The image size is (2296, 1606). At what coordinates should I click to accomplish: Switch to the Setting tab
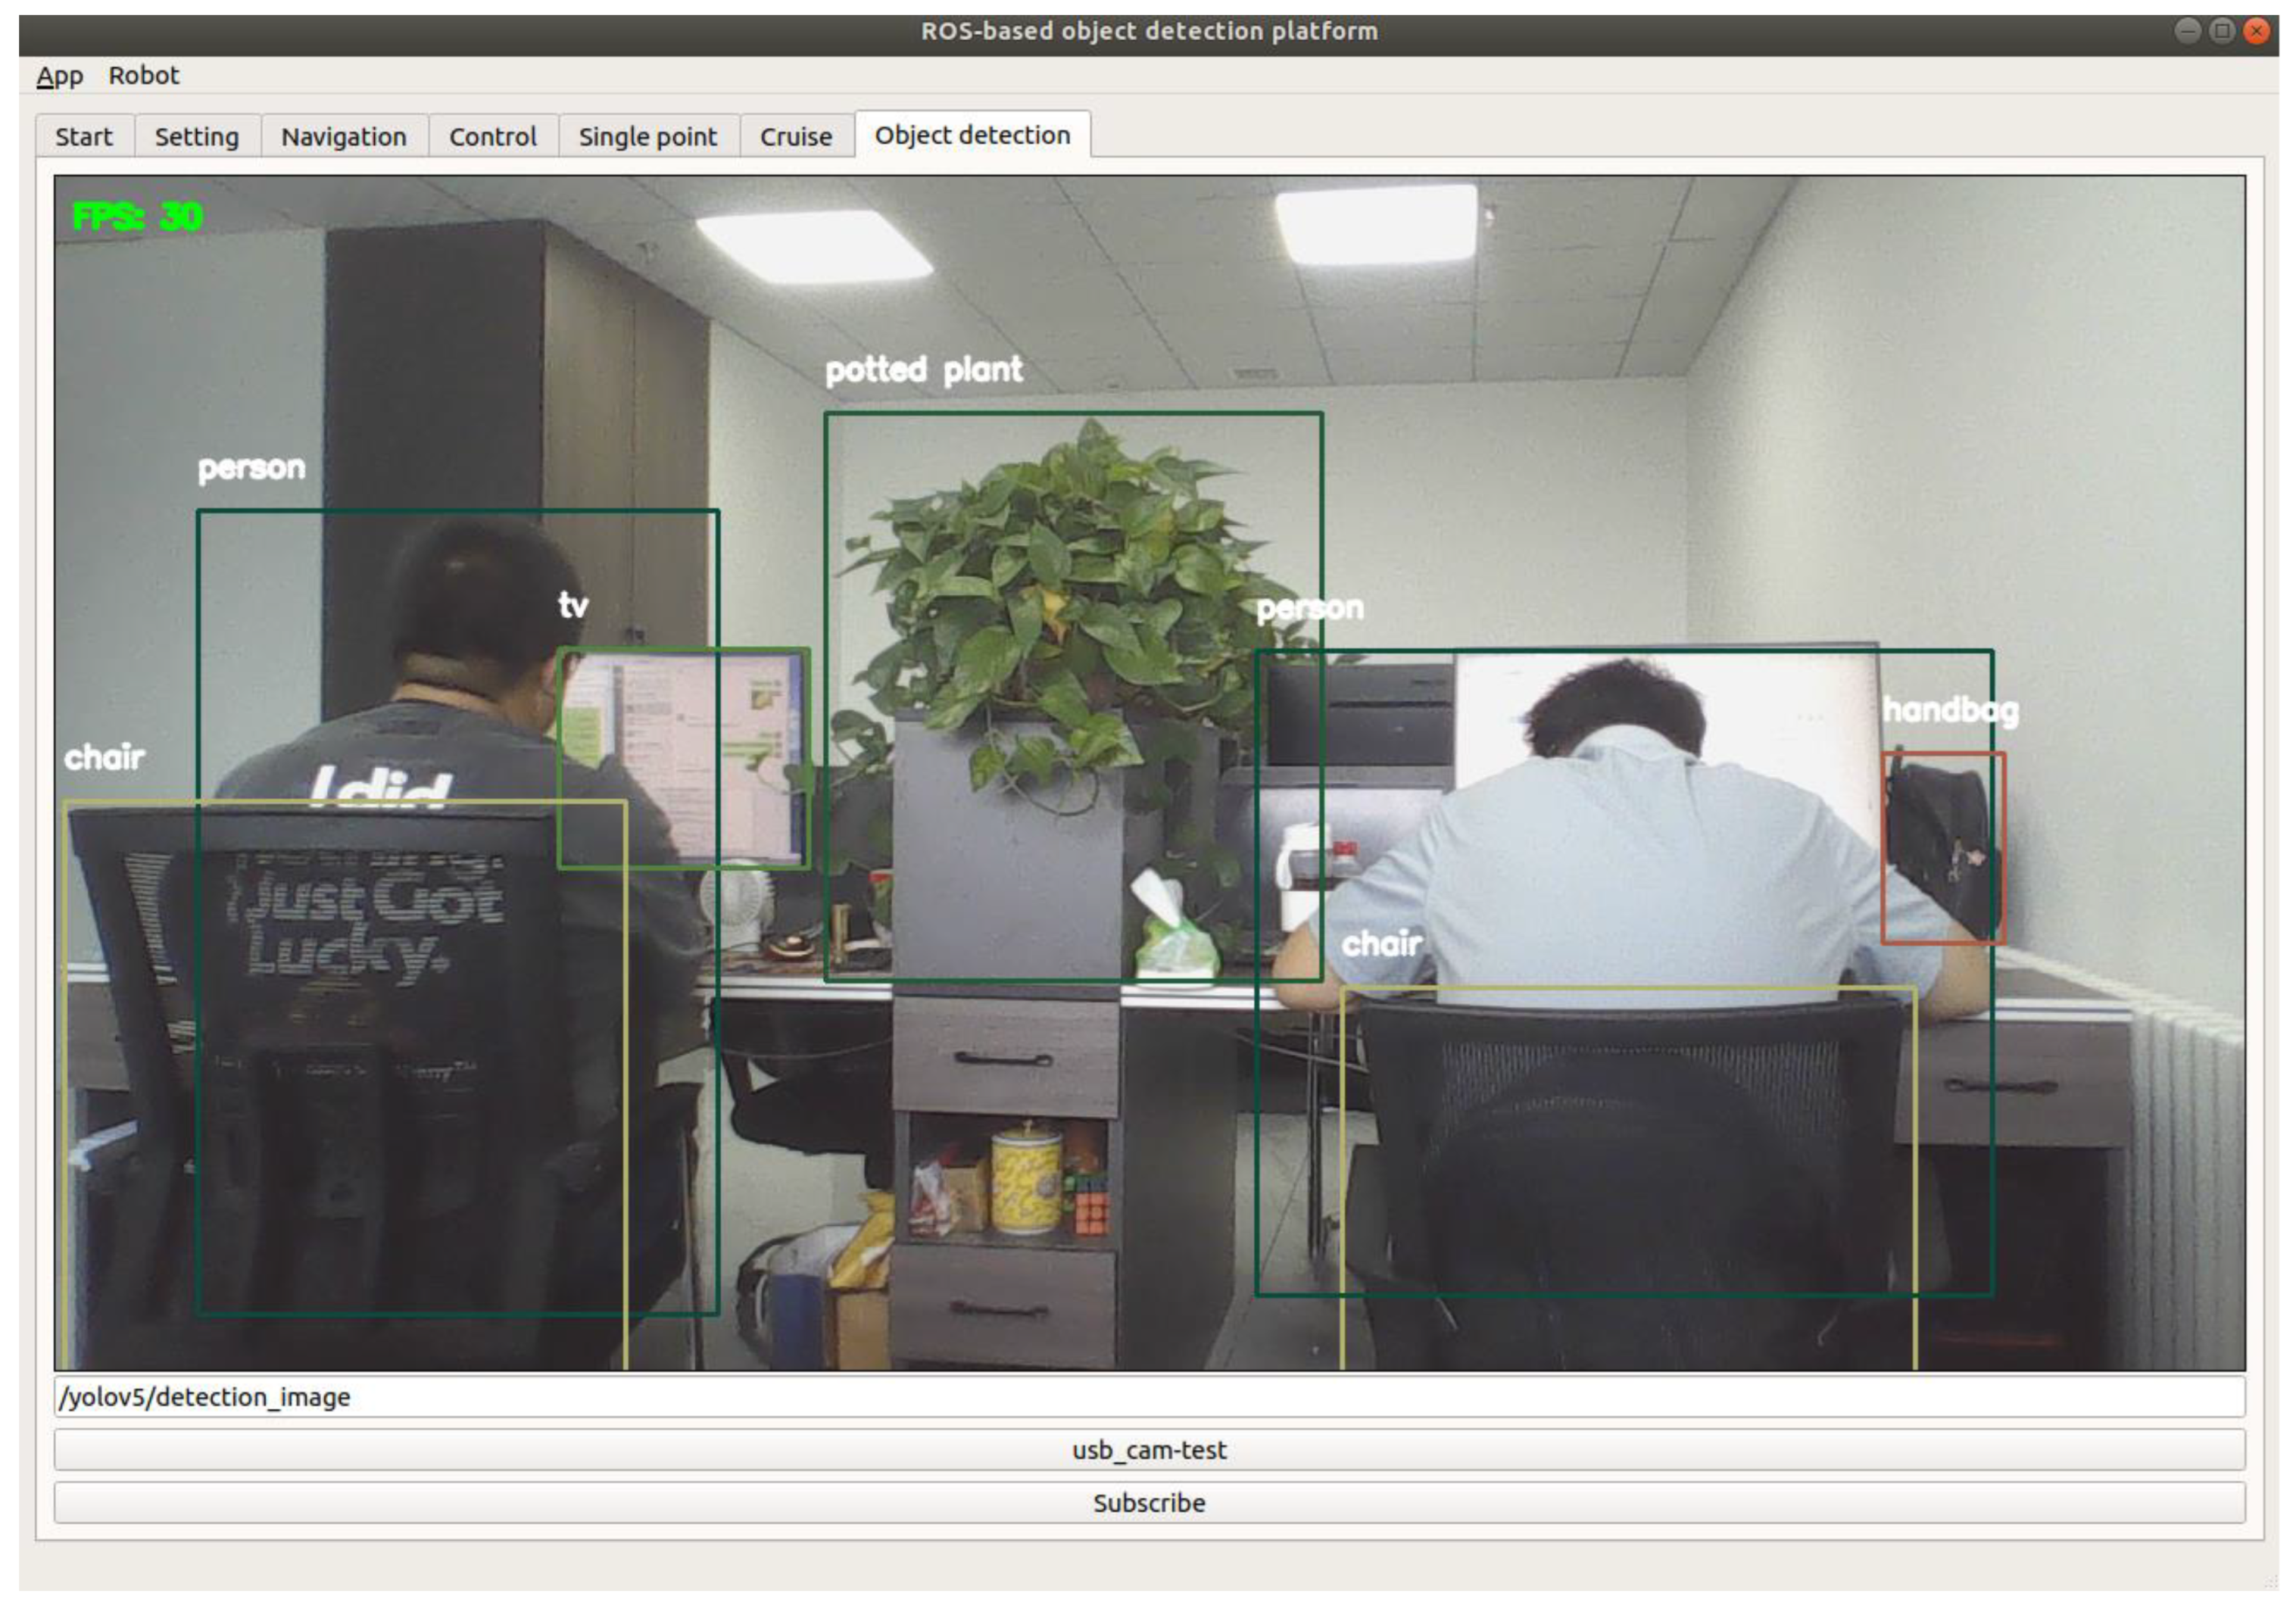tap(197, 137)
